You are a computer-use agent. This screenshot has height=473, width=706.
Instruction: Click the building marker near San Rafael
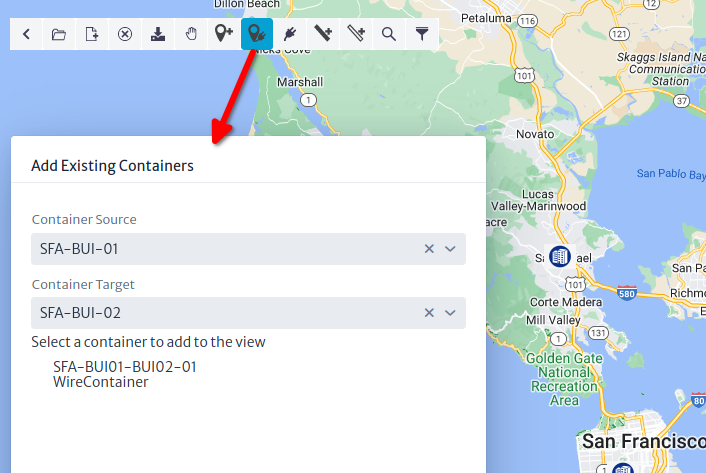coord(560,257)
